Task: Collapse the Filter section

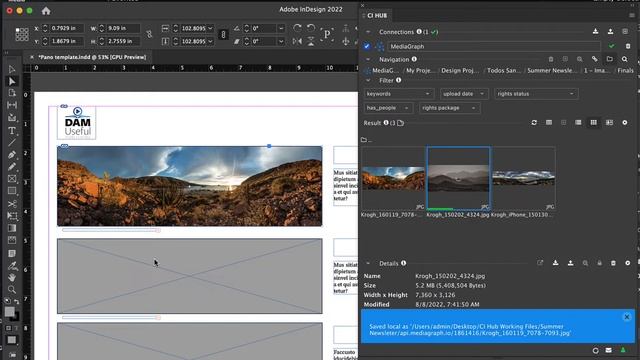Action: coord(368,80)
